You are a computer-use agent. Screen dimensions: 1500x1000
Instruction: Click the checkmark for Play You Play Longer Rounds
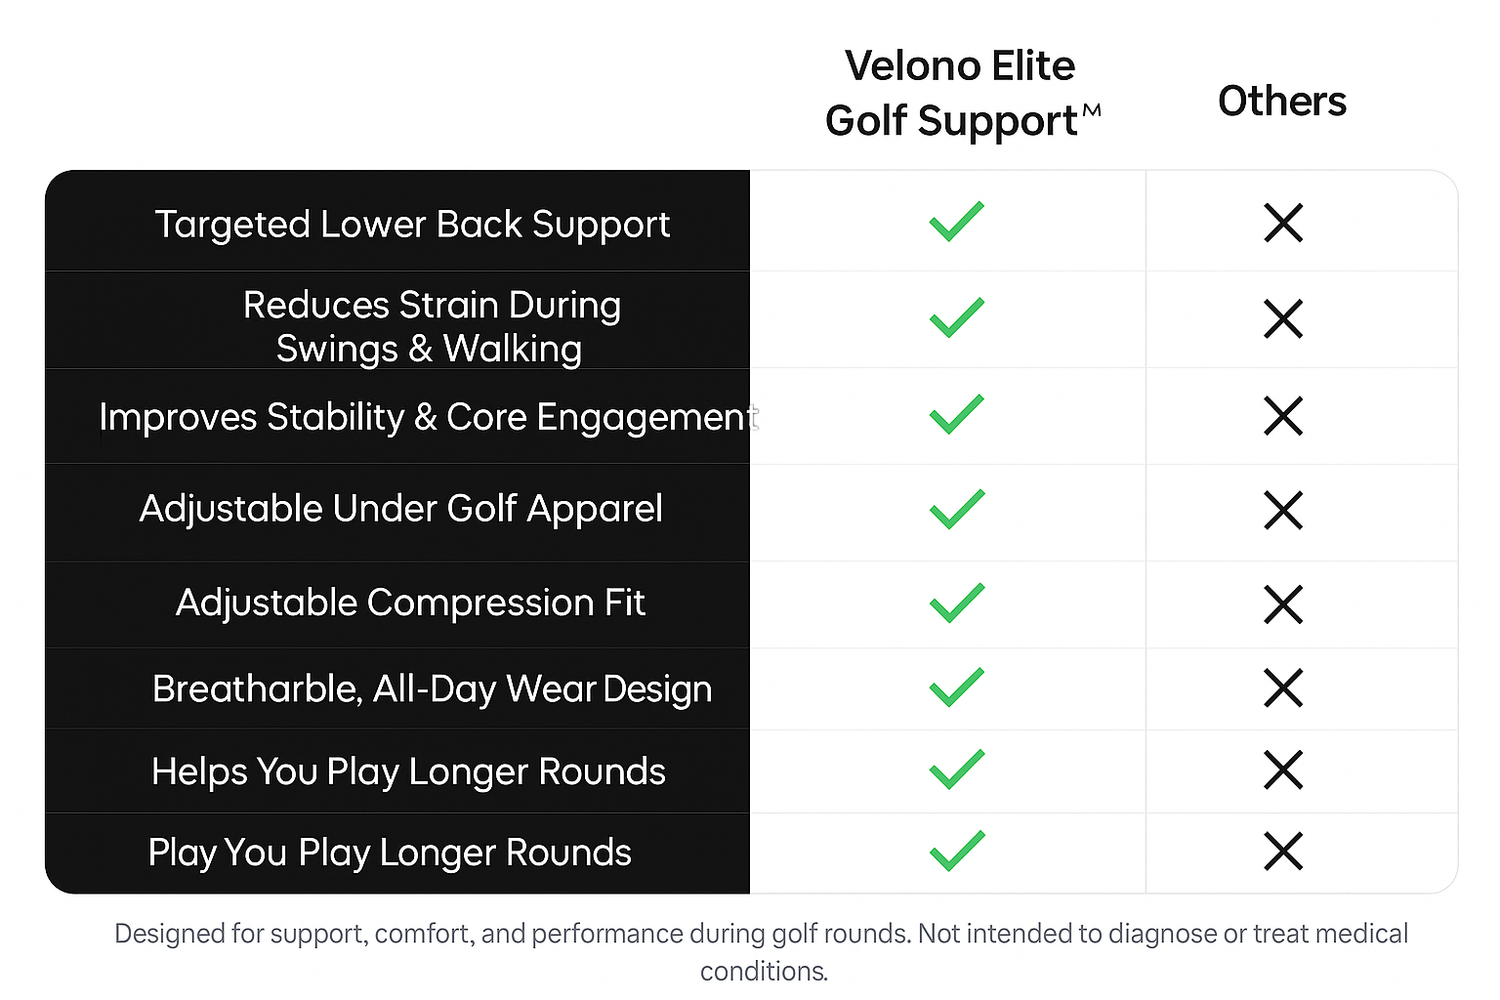point(957,851)
